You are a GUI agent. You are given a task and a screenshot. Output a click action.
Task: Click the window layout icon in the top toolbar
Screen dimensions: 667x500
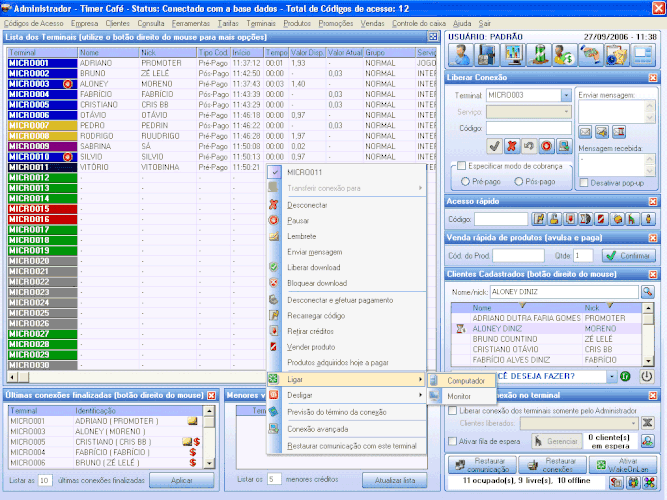642,55
